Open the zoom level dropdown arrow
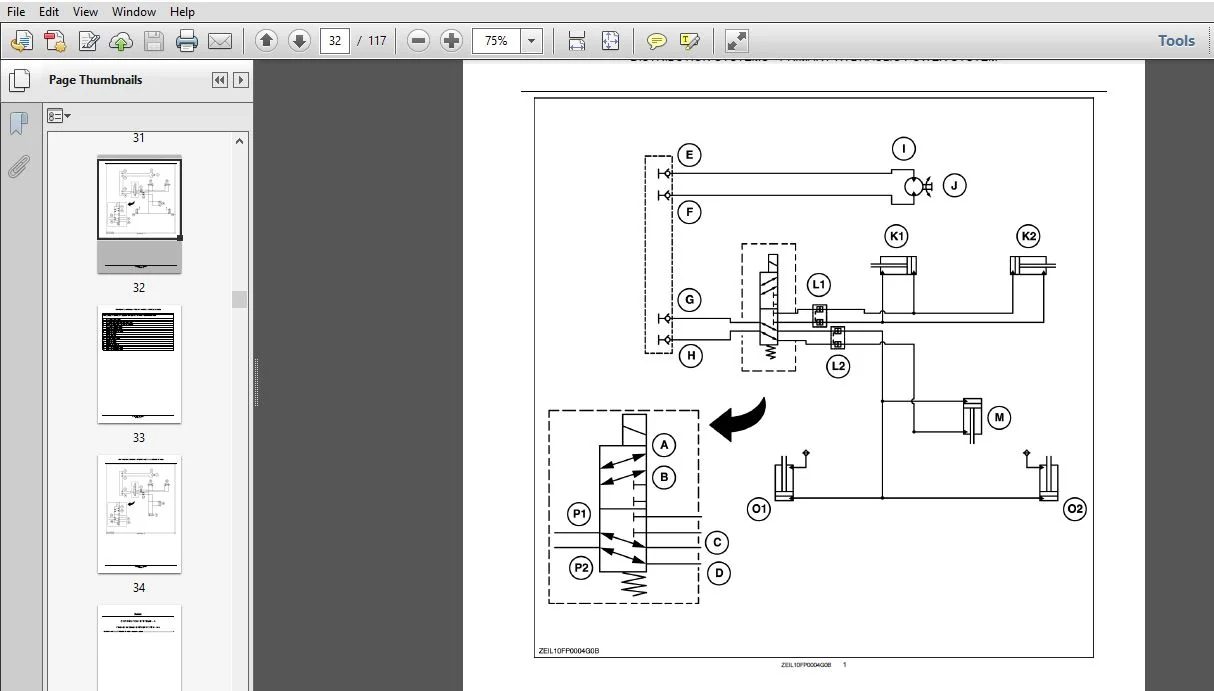This screenshot has width=1214, height=691. point(532,41)
